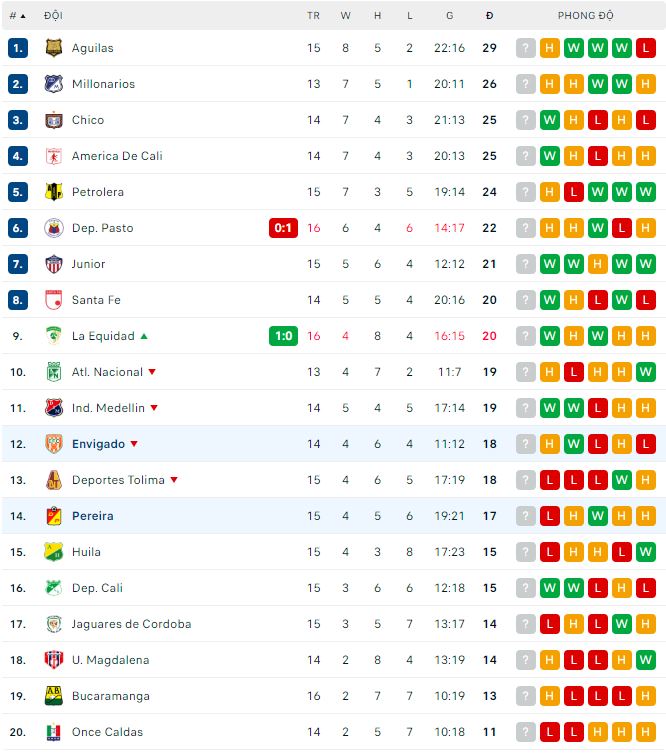Click the 0:1 live score badge for Dep. Pasto
Image resolution: width=666 pixels, height=753 pixels.
[283, 228]
